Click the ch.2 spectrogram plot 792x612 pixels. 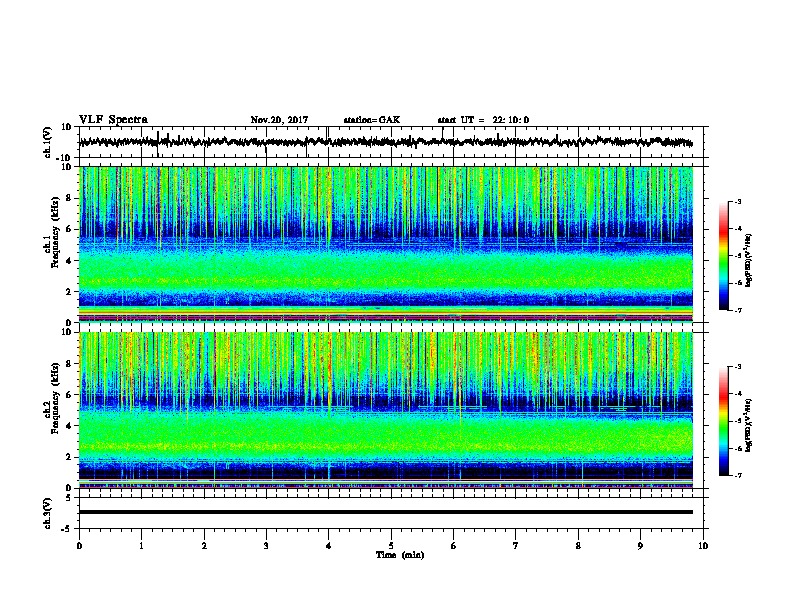[386, 410]
